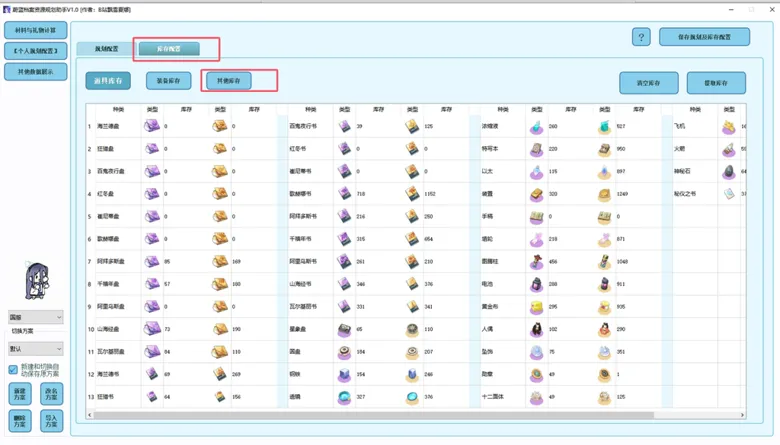Click the 导入方案 button

pyautogui.click(x=51, y=421)
